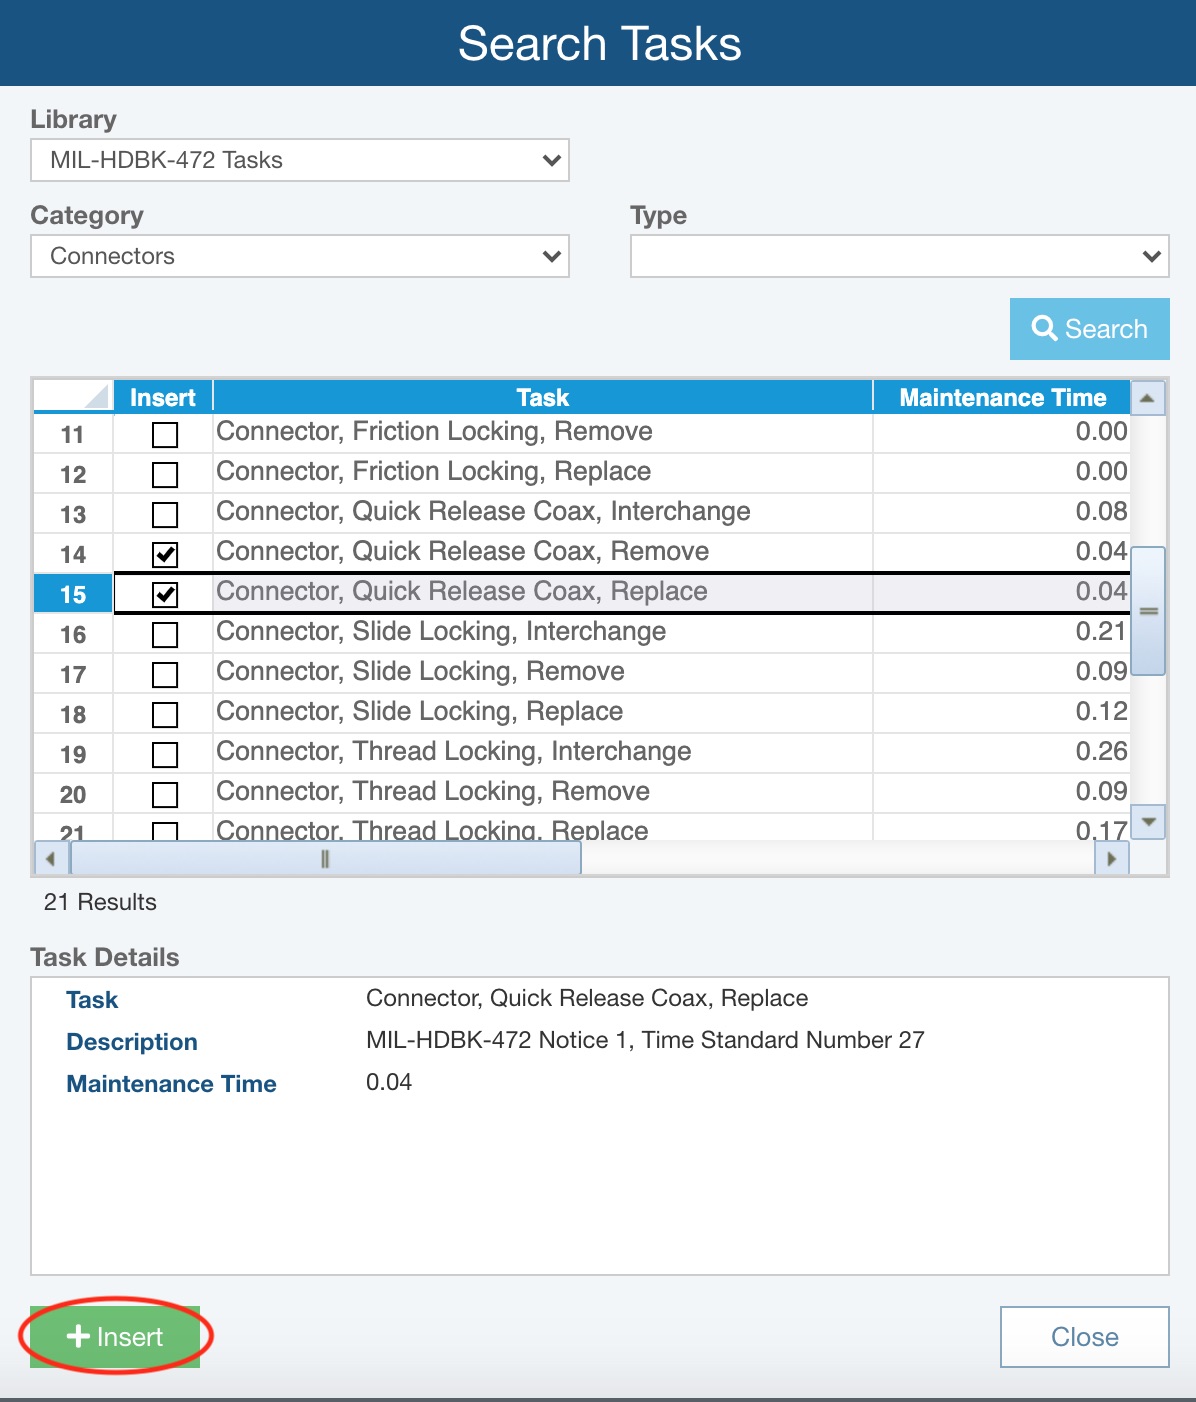Click task cell Connector, Friction Locking, Replace
Screen dimensions: 1196x1402
click(543, 472)
